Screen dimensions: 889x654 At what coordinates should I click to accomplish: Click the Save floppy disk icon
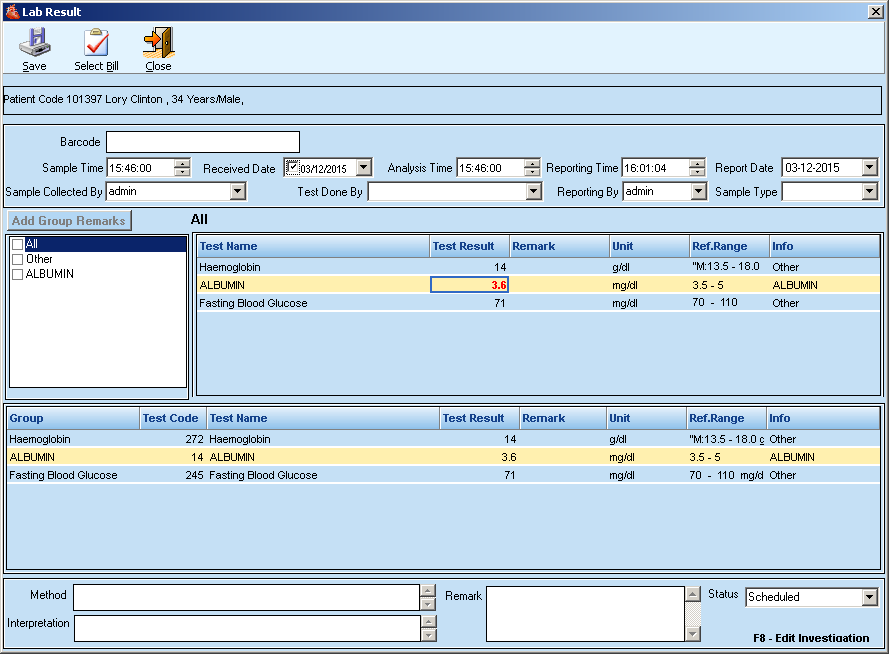(x=34, y=42)
